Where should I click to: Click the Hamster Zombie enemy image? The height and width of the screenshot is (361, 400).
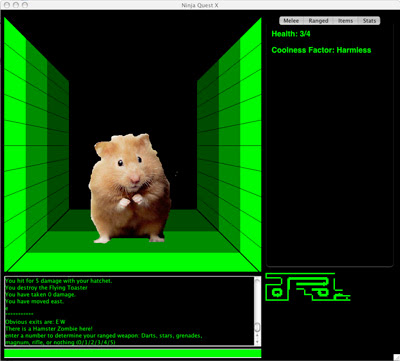[131, 188]
